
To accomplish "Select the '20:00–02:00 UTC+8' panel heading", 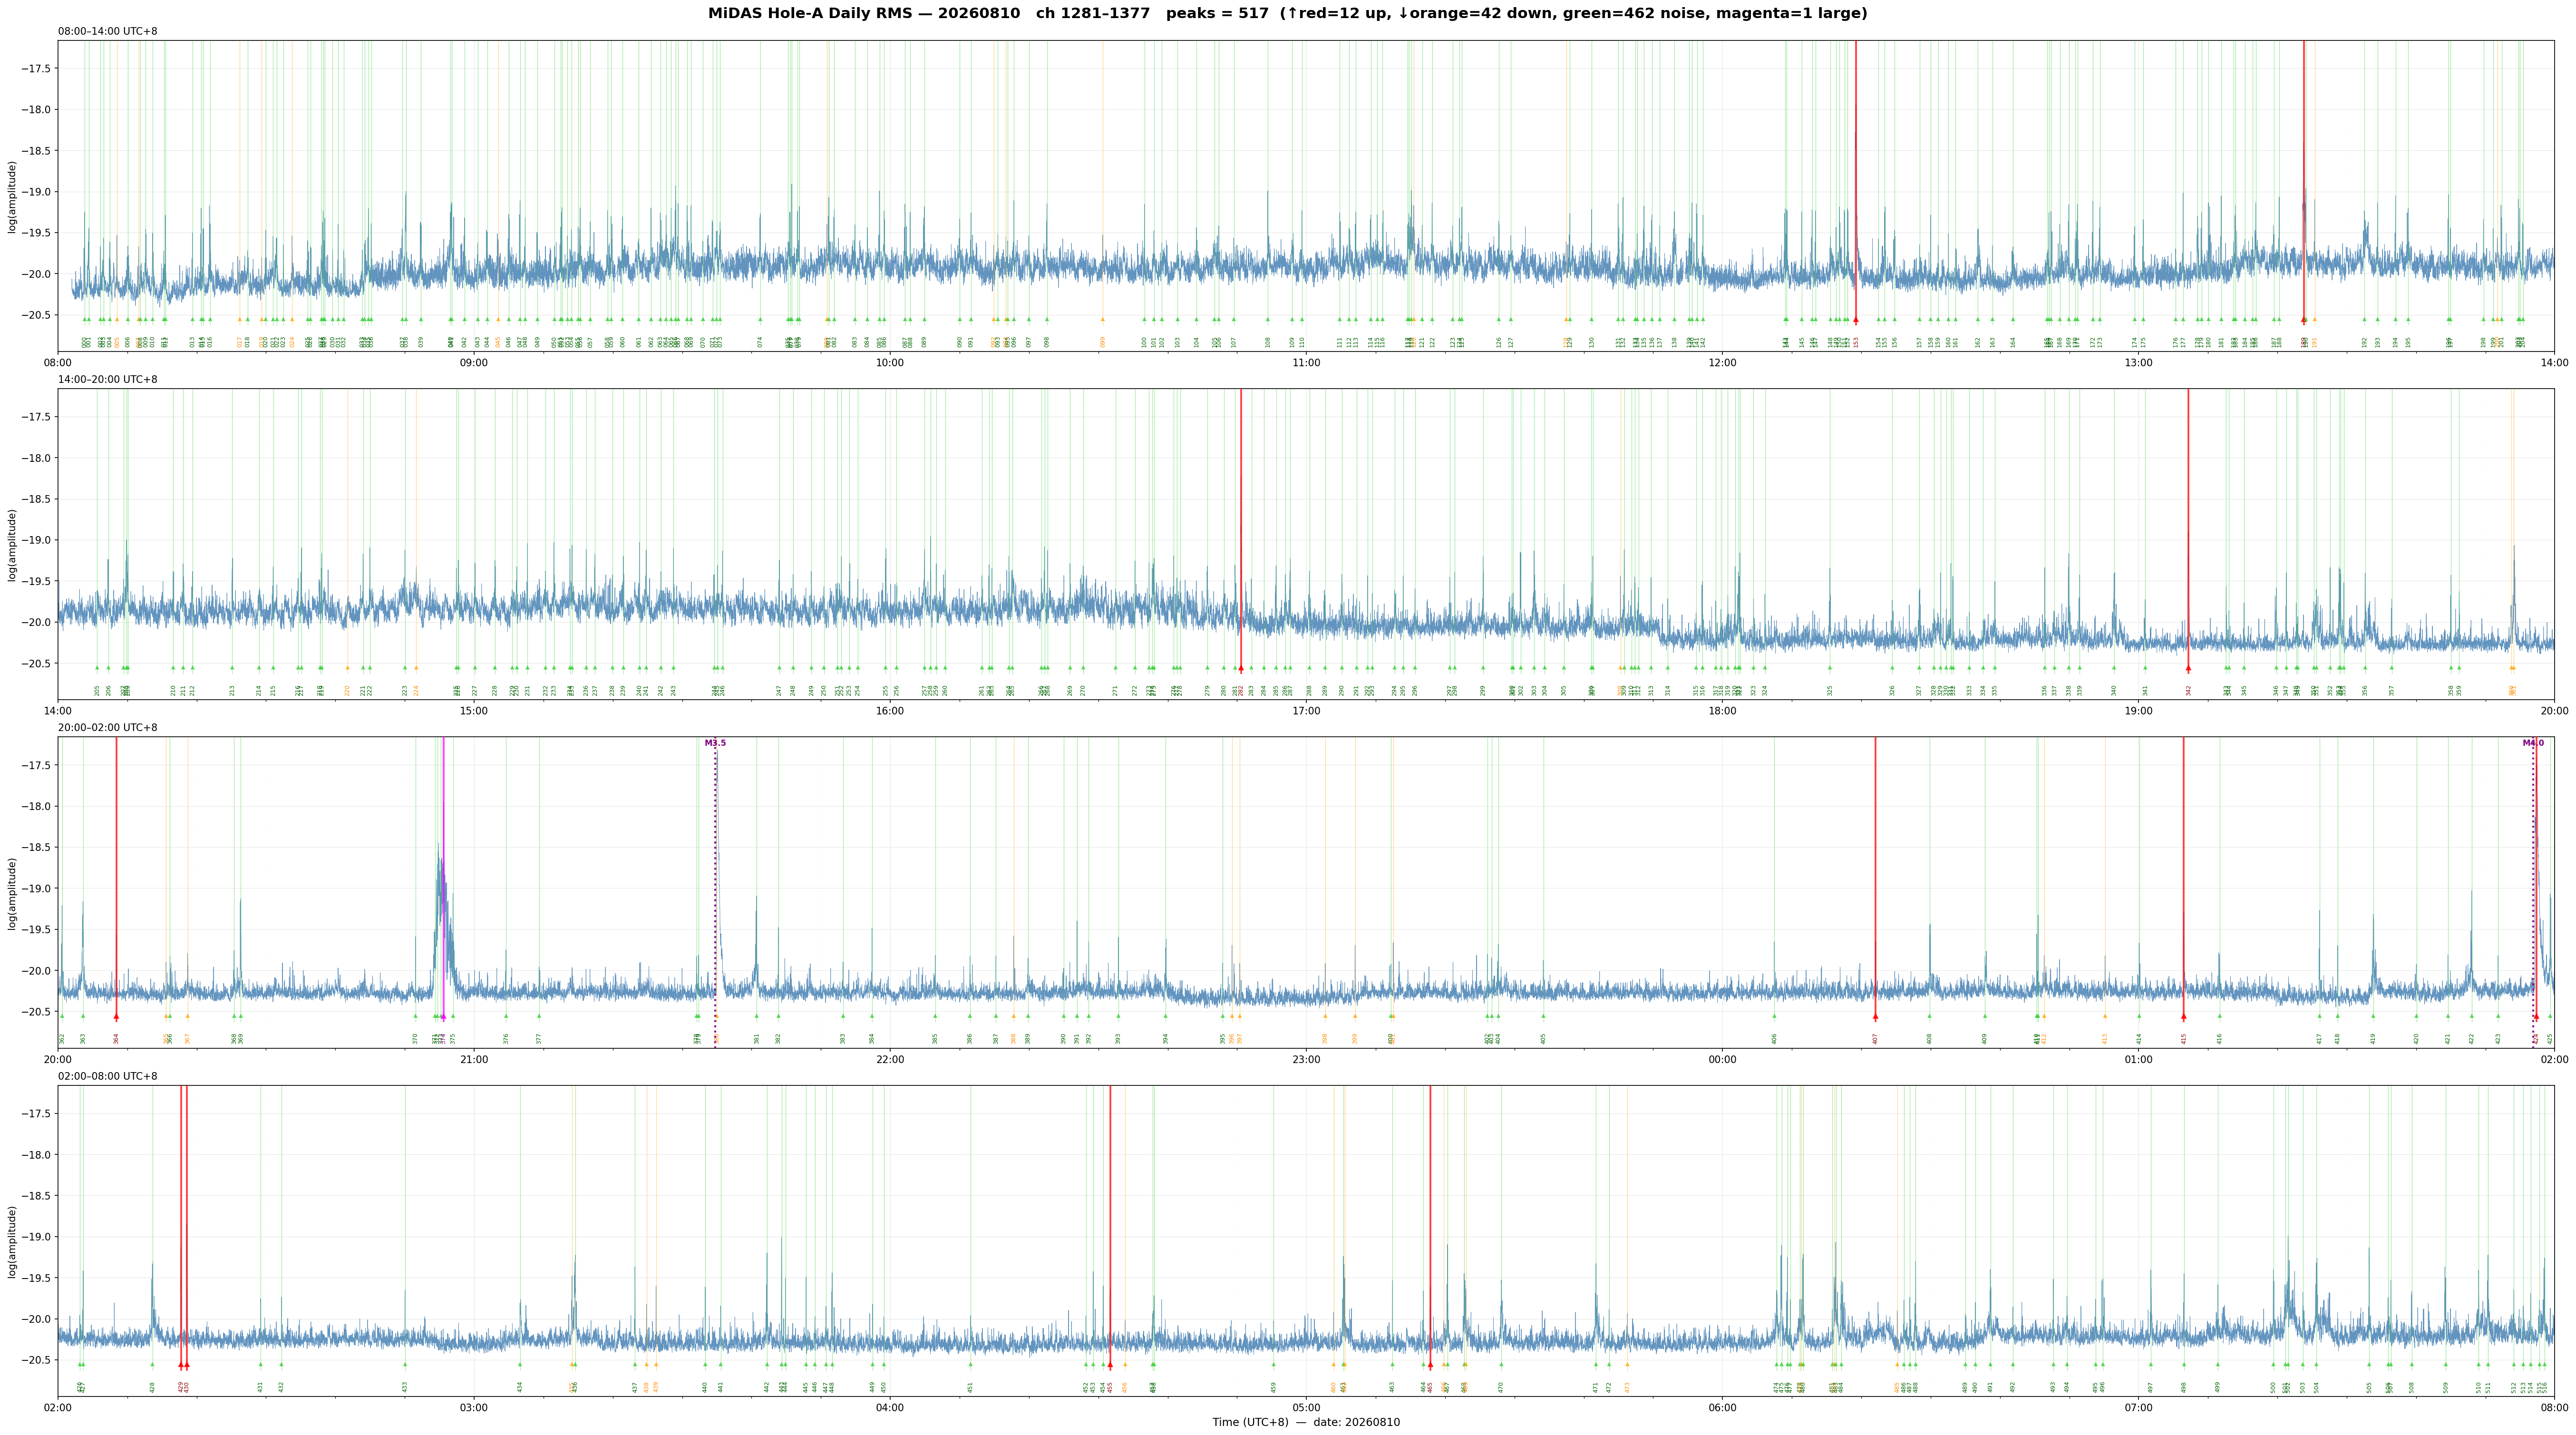I will (107, 728).
